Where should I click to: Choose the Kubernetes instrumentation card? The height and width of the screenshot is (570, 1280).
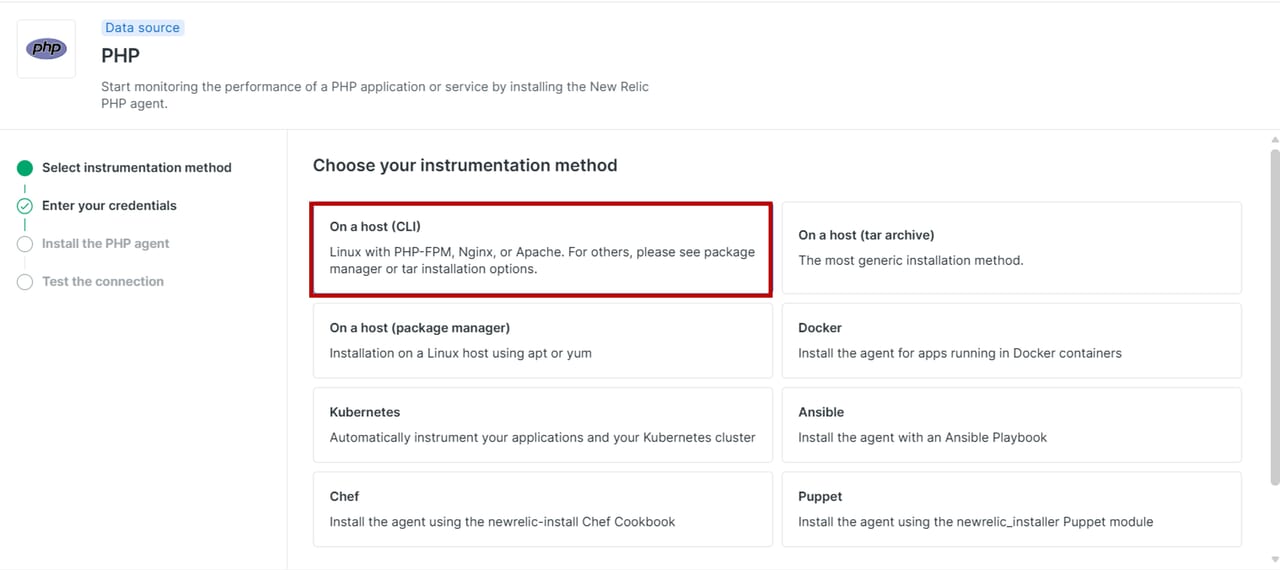(542, 424)
